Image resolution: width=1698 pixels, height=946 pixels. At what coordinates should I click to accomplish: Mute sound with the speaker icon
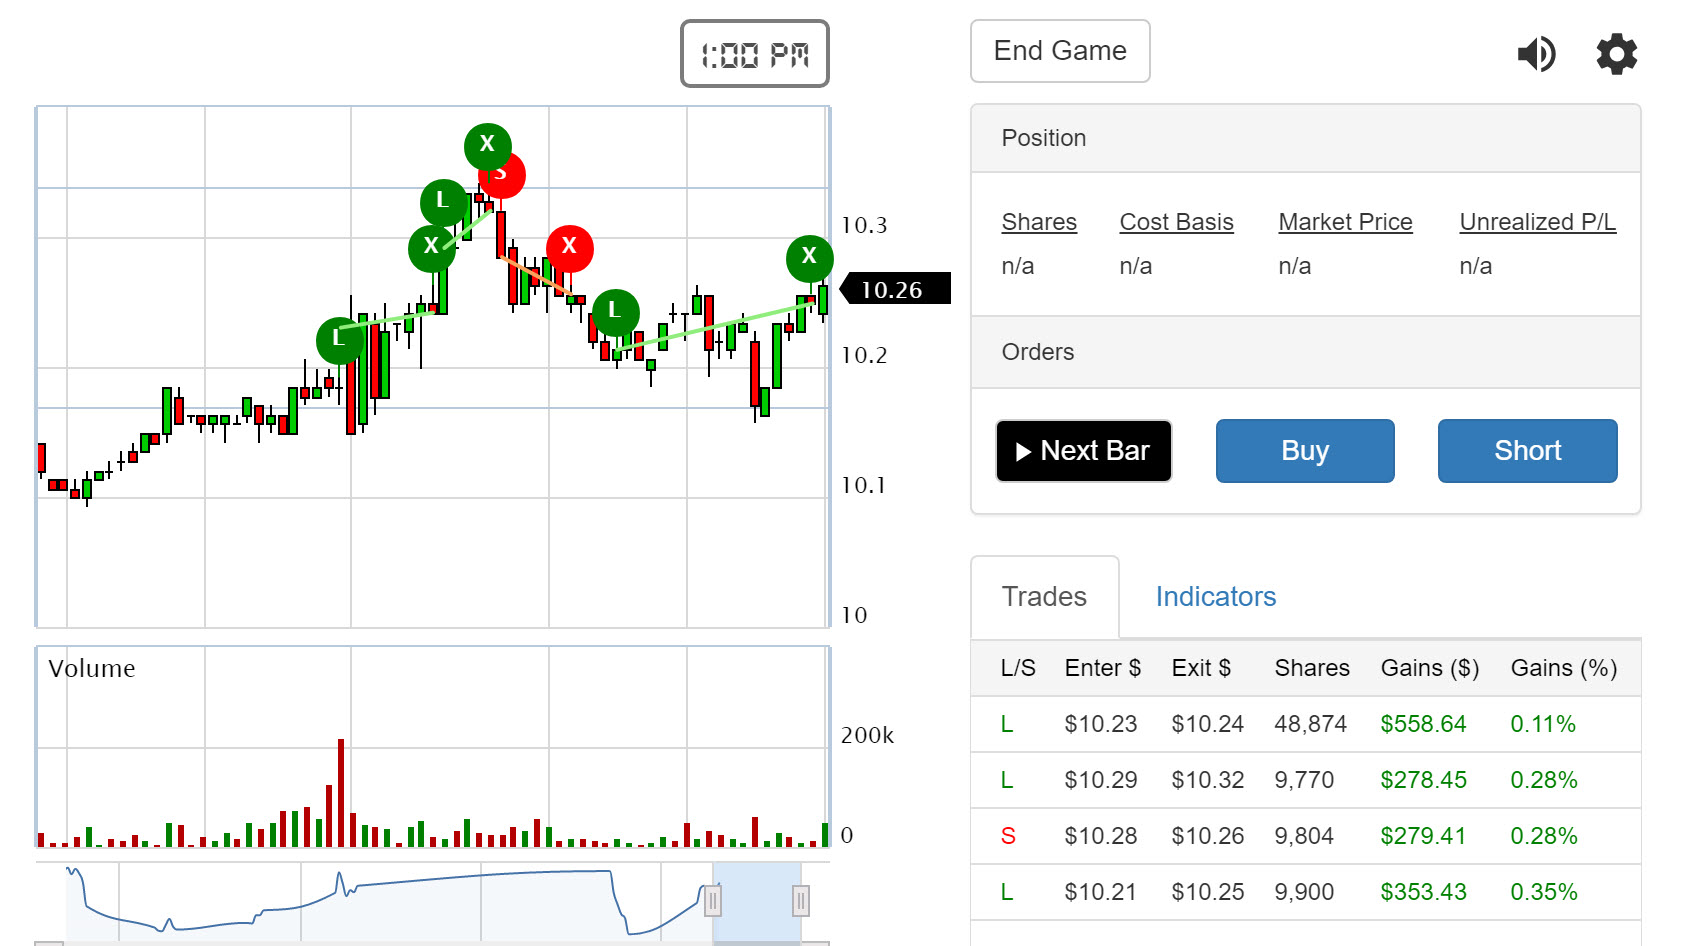1536,54
